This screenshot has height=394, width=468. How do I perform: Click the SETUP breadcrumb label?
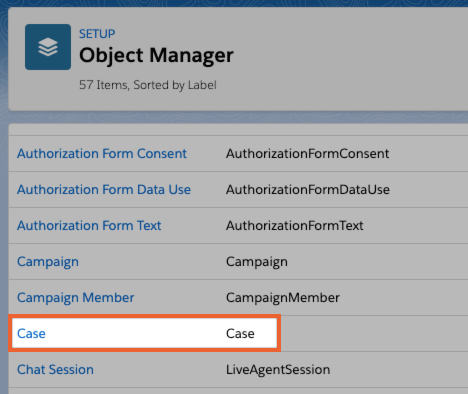97,34
